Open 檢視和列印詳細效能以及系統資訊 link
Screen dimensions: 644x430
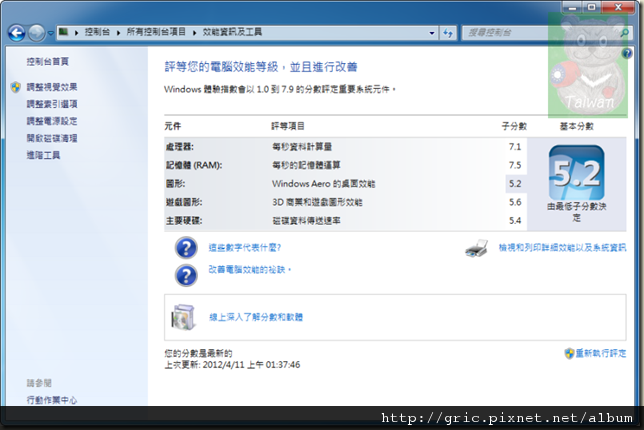pos(562,248)
